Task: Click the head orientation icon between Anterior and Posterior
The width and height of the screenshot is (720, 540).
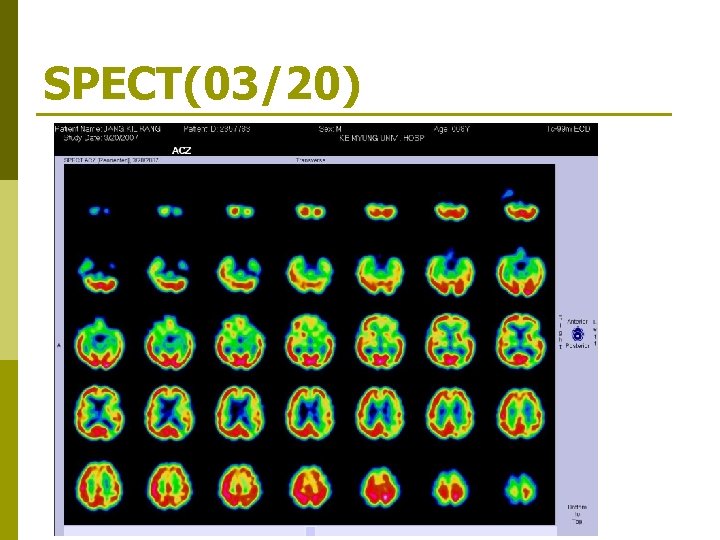Action: 577,334
